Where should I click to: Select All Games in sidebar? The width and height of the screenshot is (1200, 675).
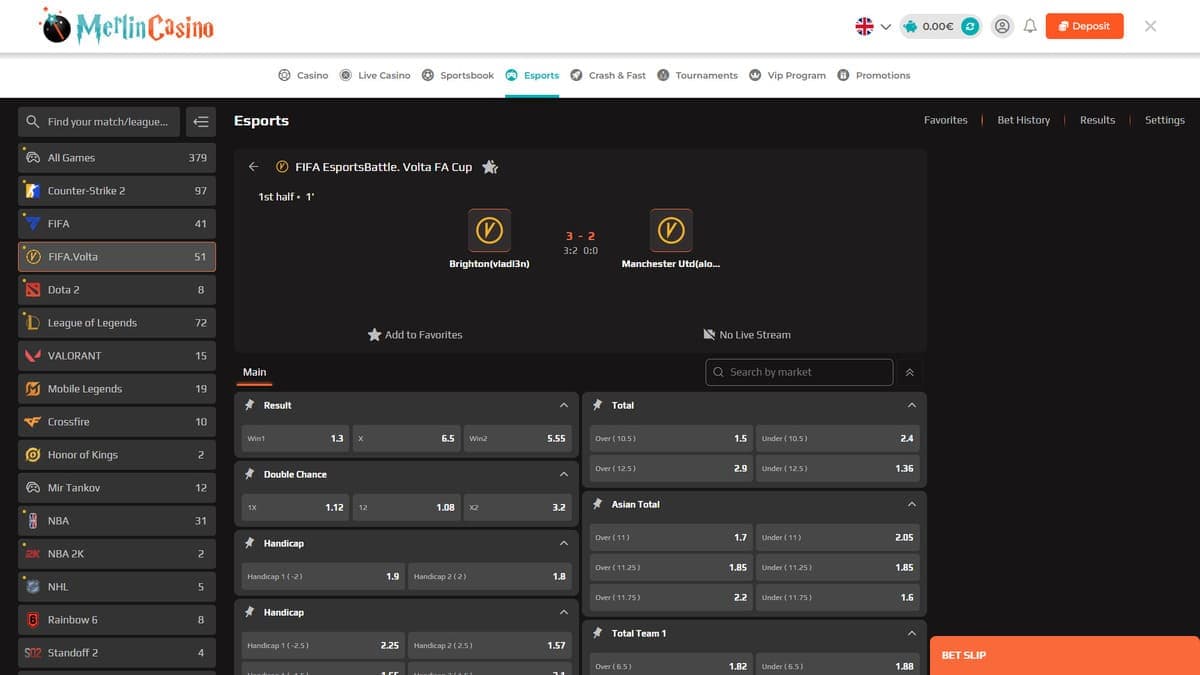pyautogui.click(x=116, y=157)
